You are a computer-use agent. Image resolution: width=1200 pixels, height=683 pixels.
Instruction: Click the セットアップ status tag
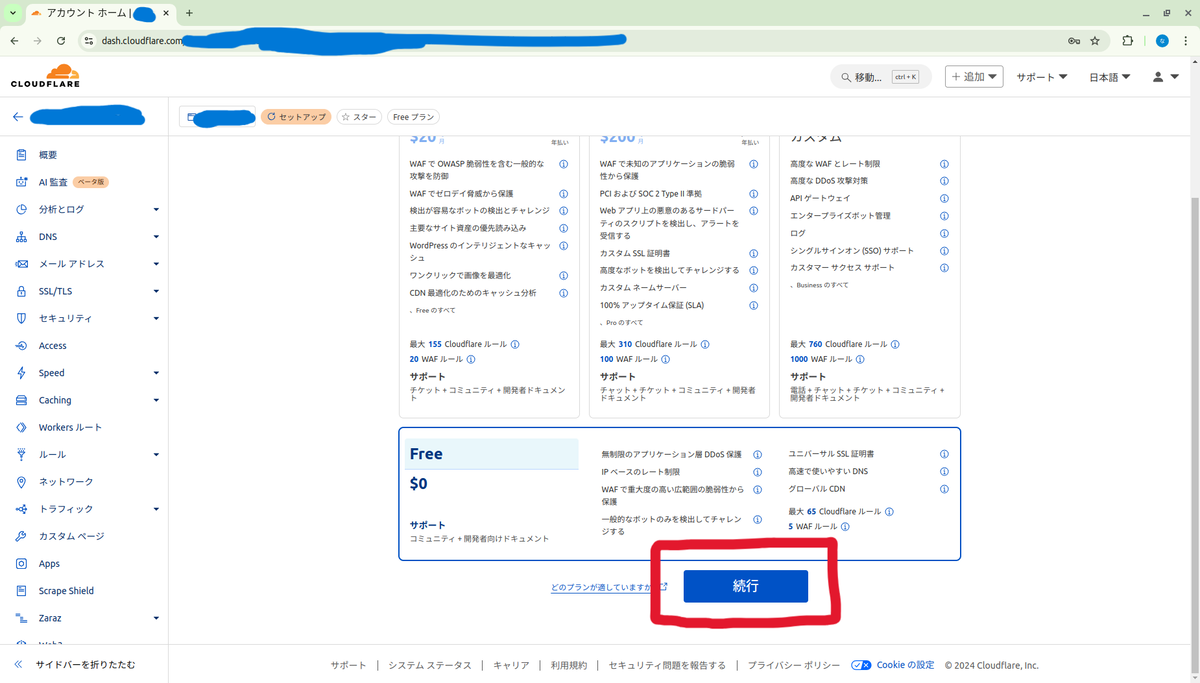pos(296,117)
